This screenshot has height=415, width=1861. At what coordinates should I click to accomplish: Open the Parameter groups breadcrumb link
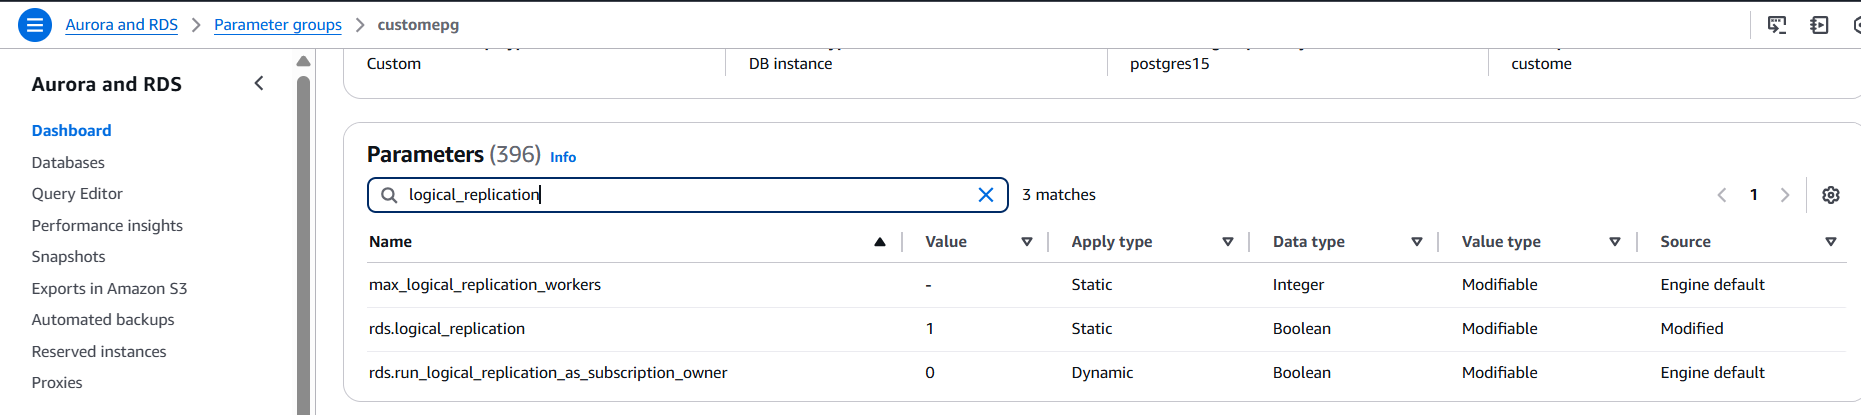pos(277,25)
